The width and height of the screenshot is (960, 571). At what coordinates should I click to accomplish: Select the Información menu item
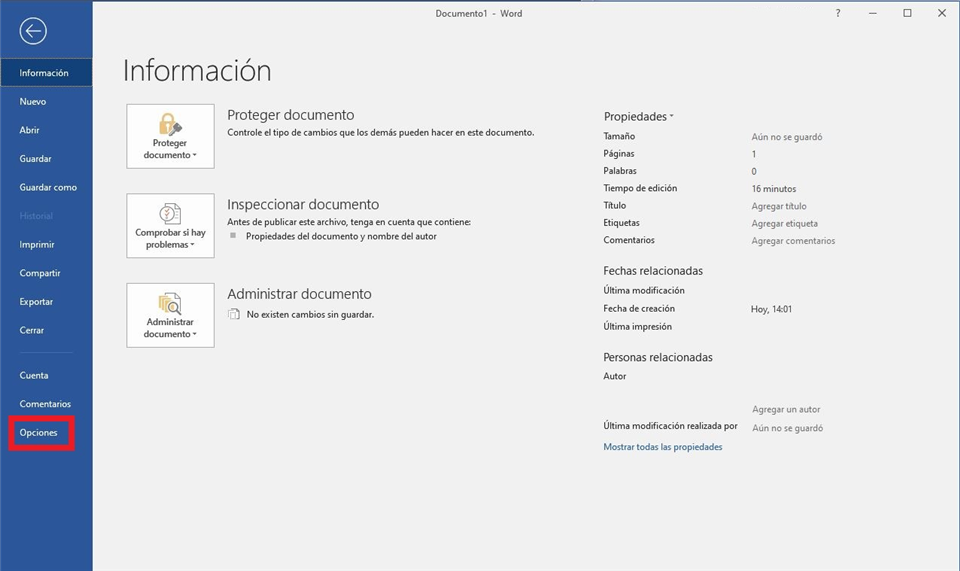pos(44,73)
